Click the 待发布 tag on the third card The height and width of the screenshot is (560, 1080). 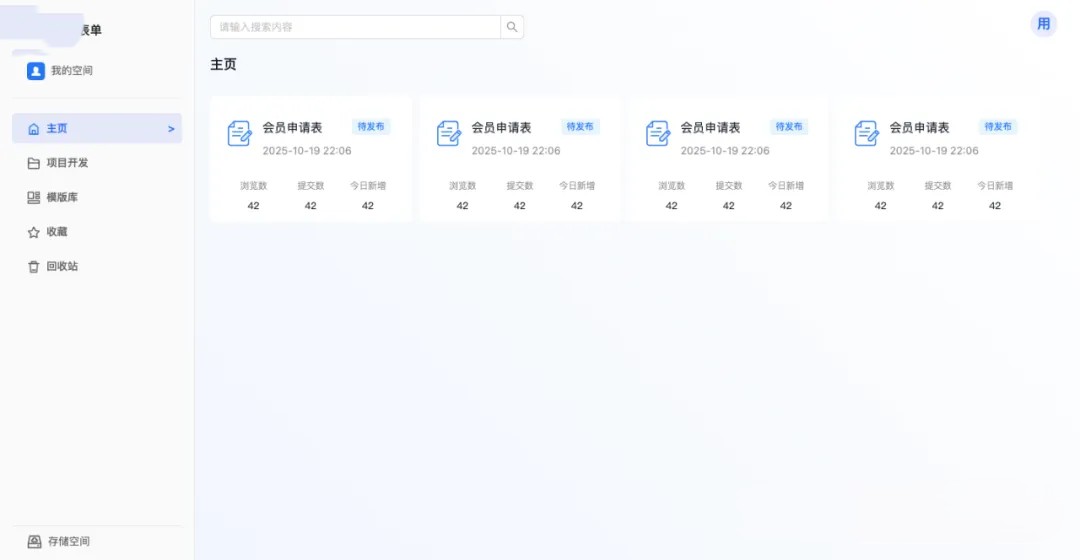(789, 127)
